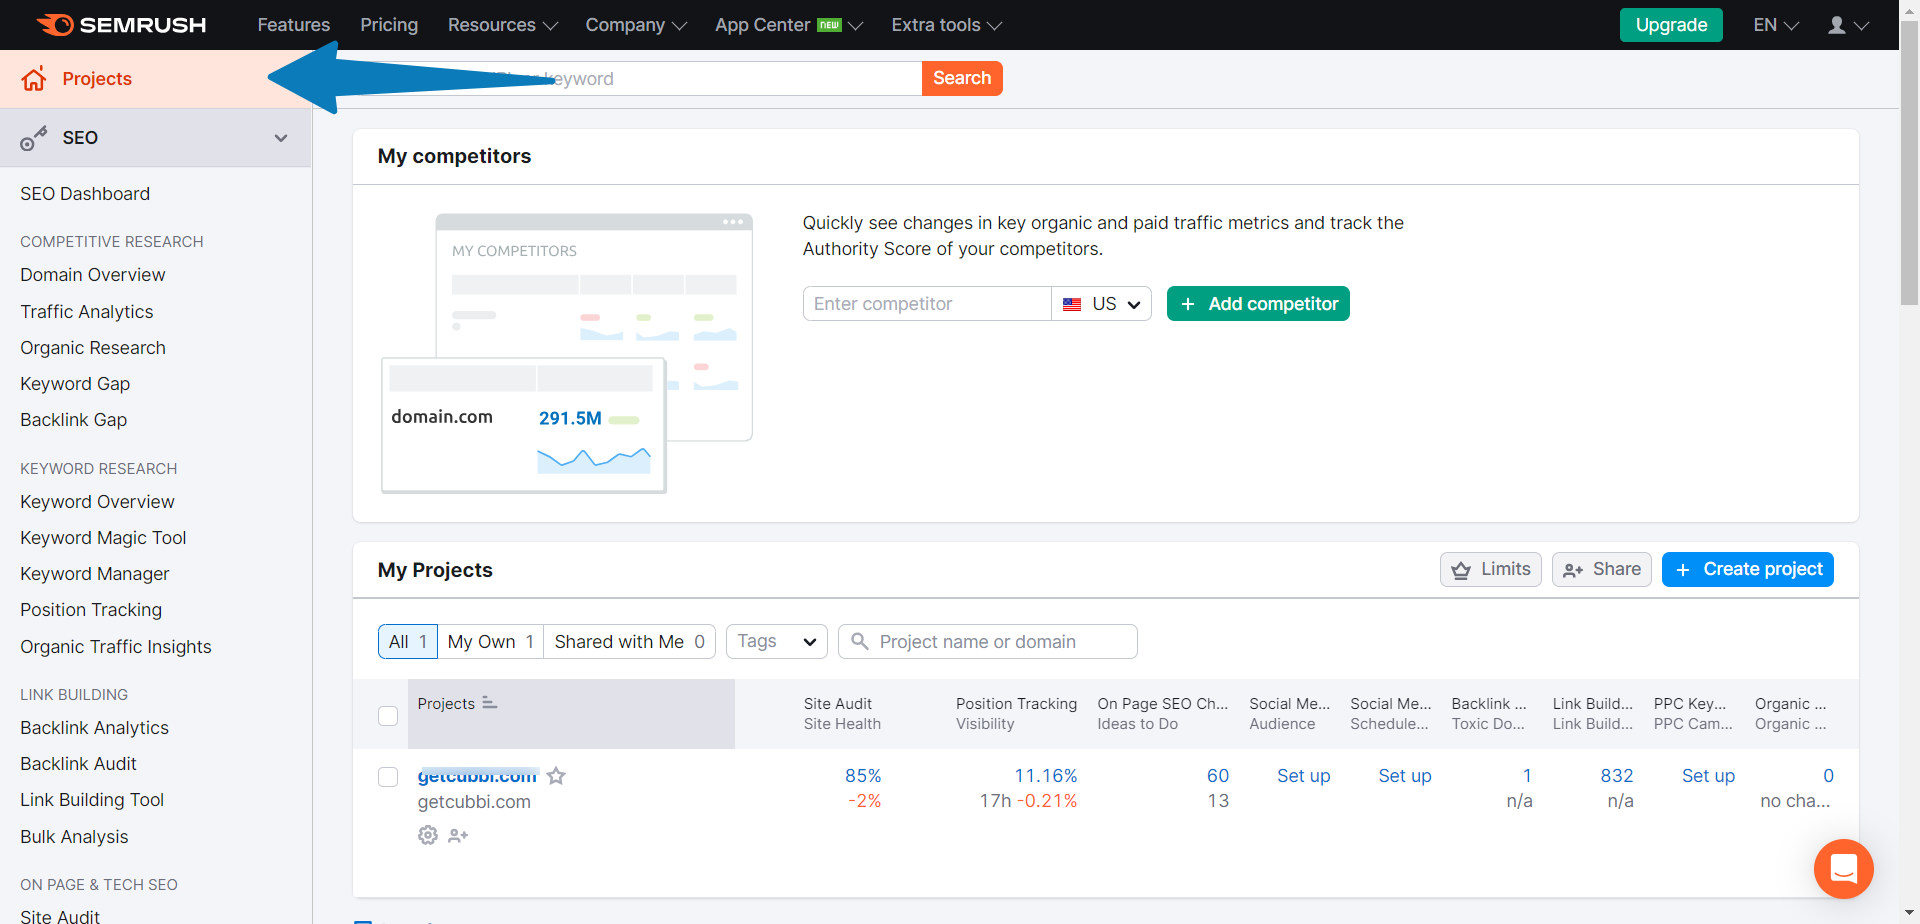Open the Intercom chat bubble

point(1843,869)
